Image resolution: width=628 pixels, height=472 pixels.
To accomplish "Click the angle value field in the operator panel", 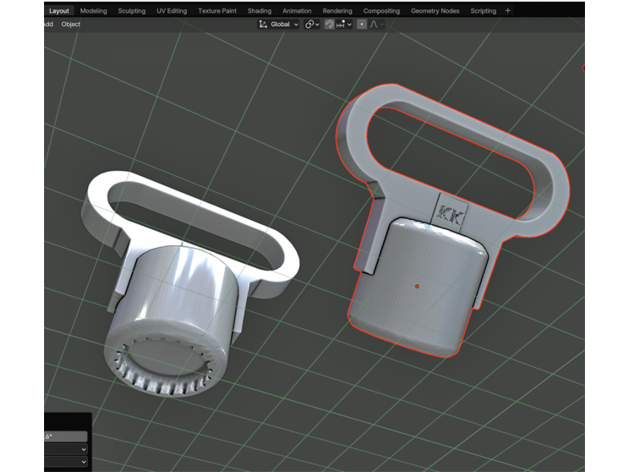I will coord(66,437).
